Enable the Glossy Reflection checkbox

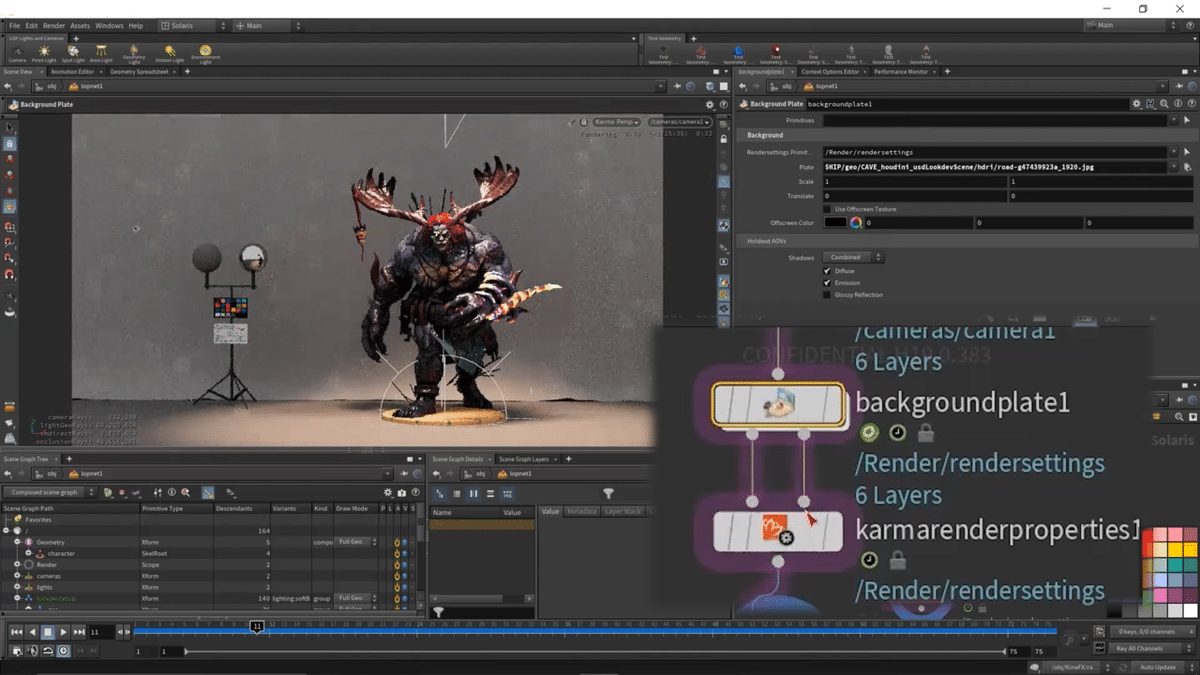tap(827, 295)
